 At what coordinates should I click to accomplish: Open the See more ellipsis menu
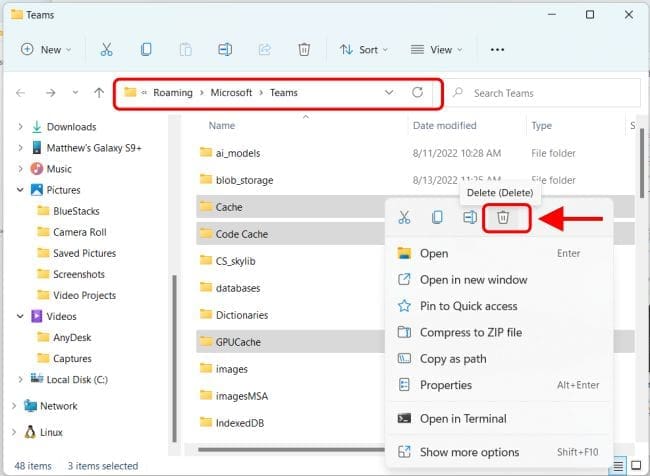point(498,49)
